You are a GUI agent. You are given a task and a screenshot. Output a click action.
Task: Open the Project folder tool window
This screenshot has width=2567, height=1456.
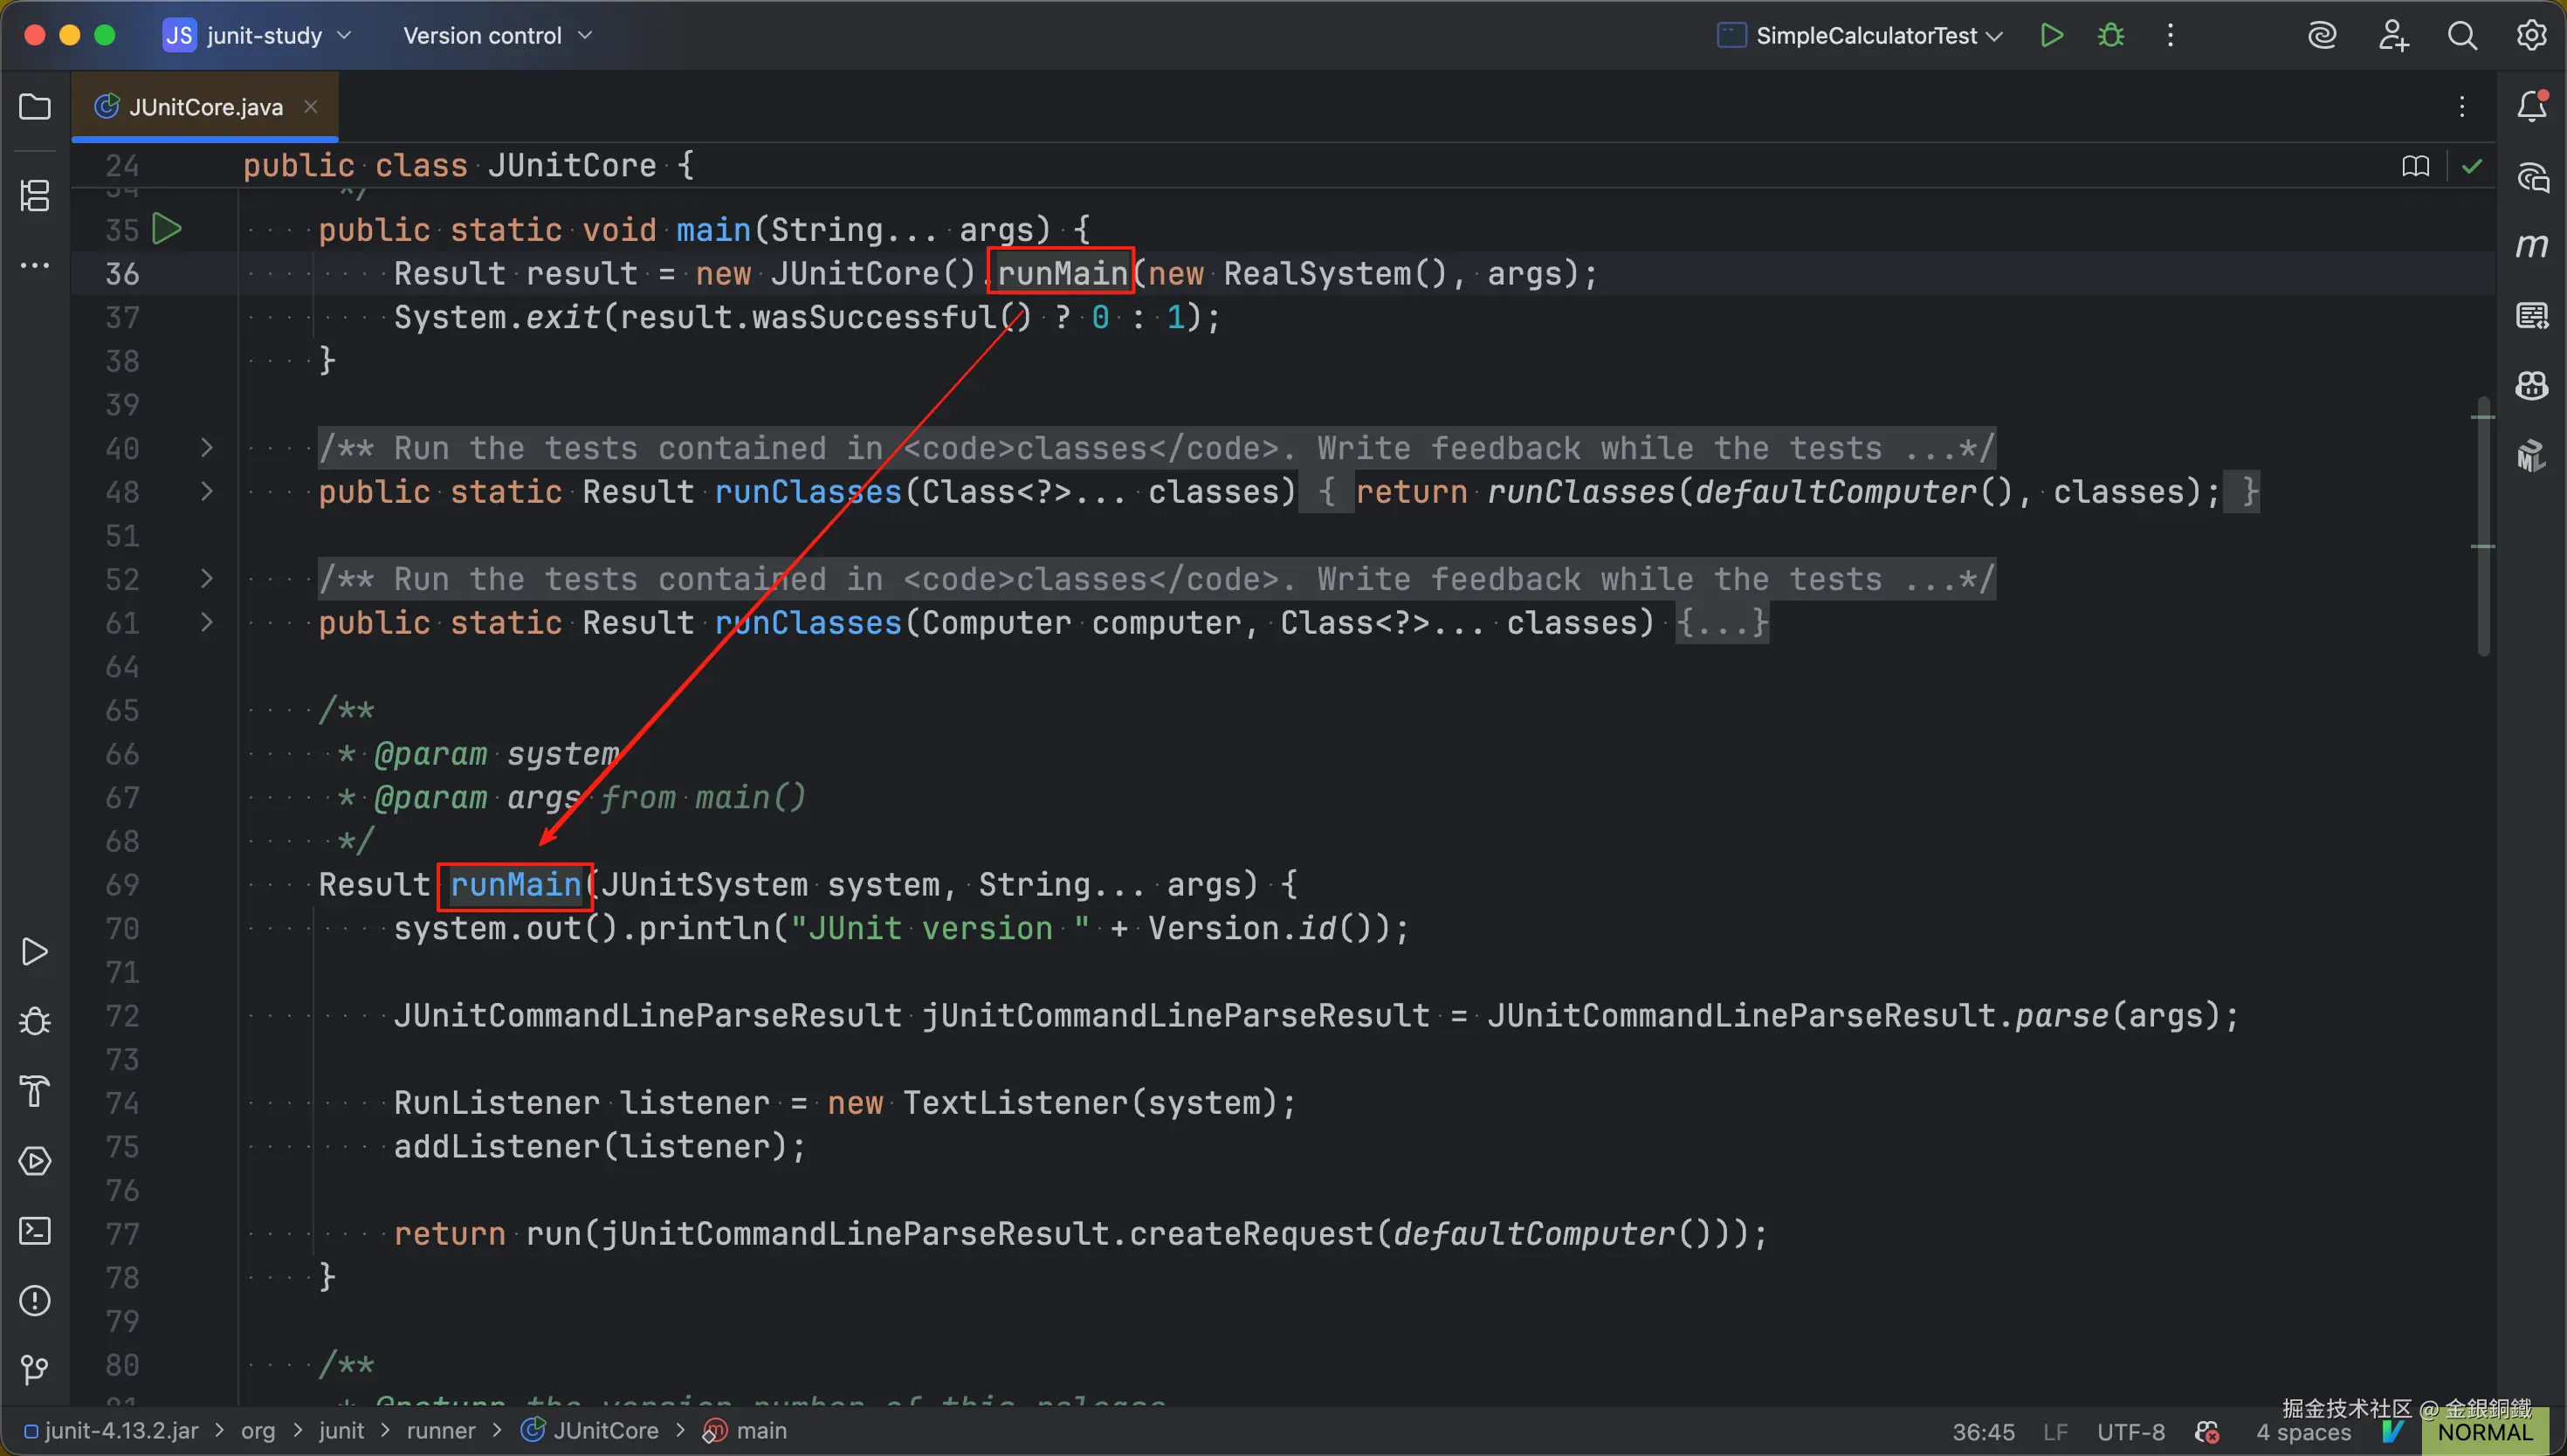[x=35, y=107]
